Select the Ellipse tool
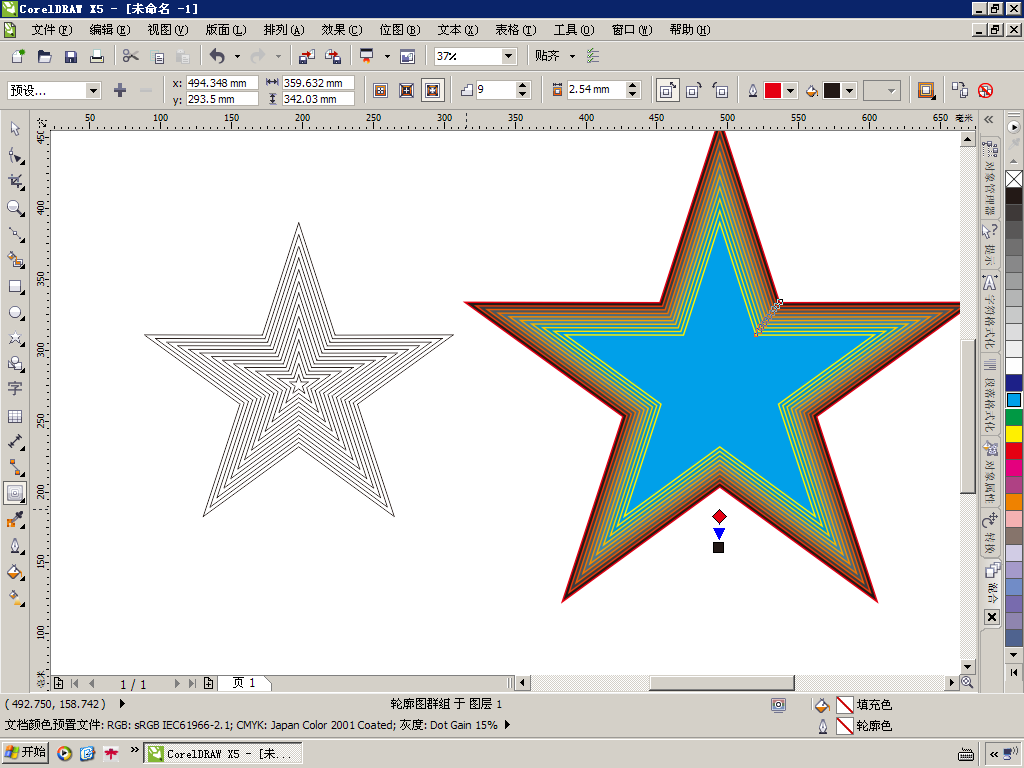The width and height of the screenshot is (1024, 768). coord(15,313)
